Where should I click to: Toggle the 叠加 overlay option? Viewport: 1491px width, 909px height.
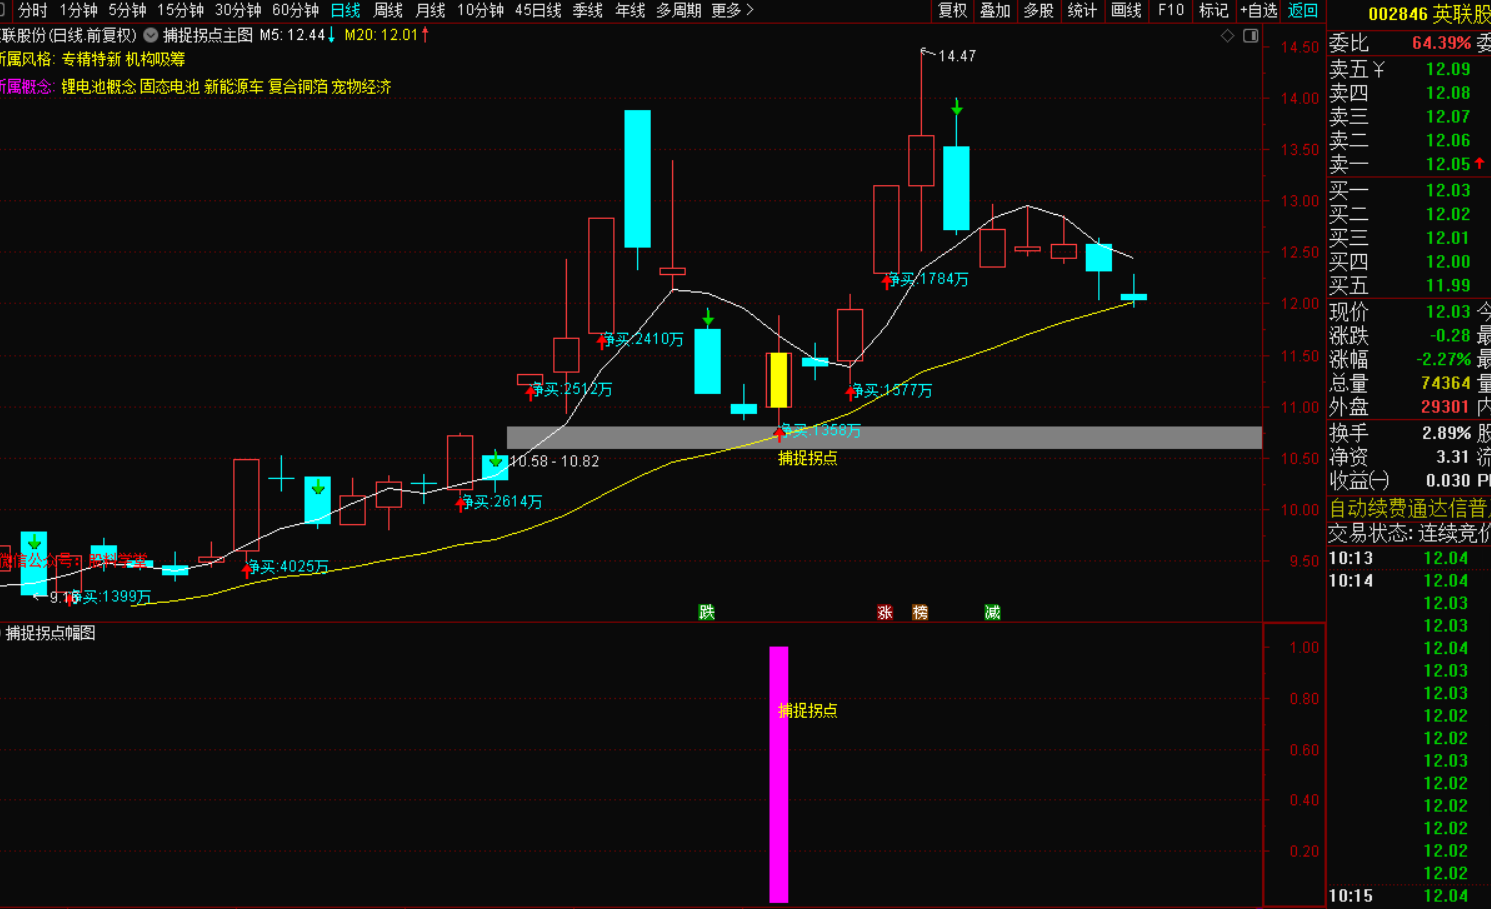point(995,11)
